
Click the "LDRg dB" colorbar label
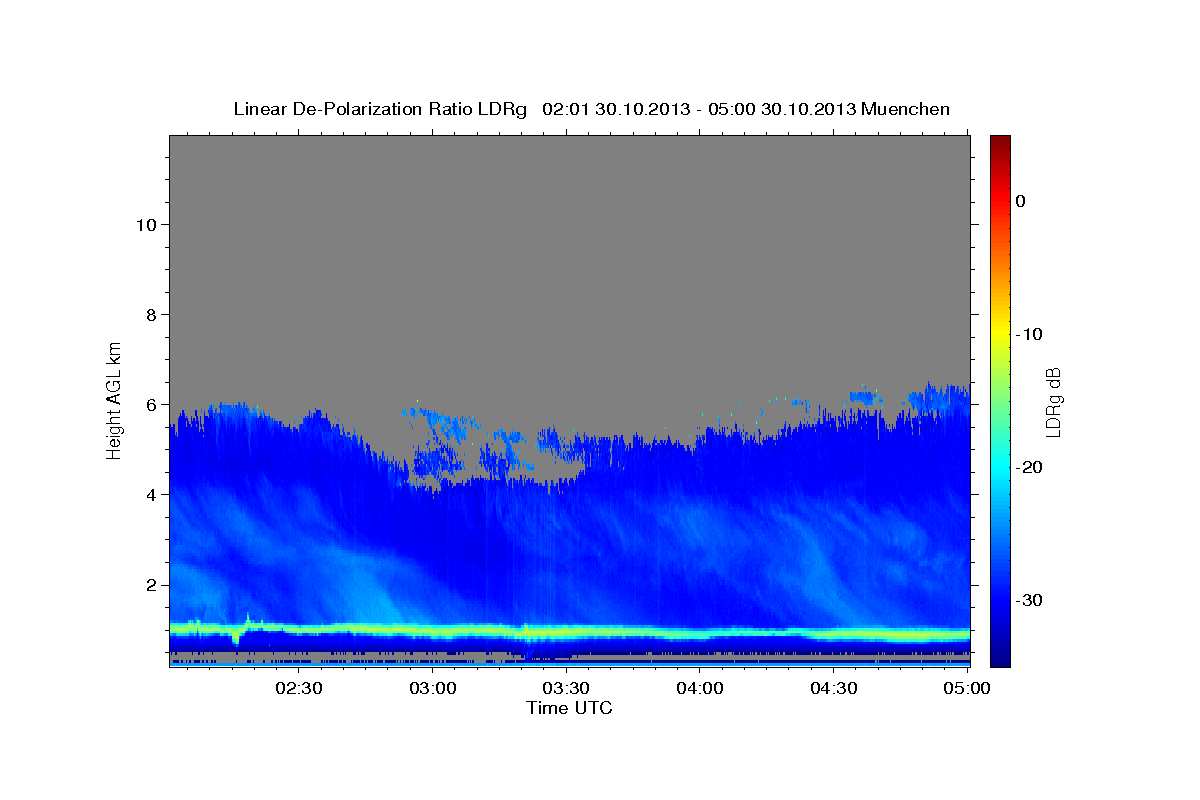(1053, 401)
